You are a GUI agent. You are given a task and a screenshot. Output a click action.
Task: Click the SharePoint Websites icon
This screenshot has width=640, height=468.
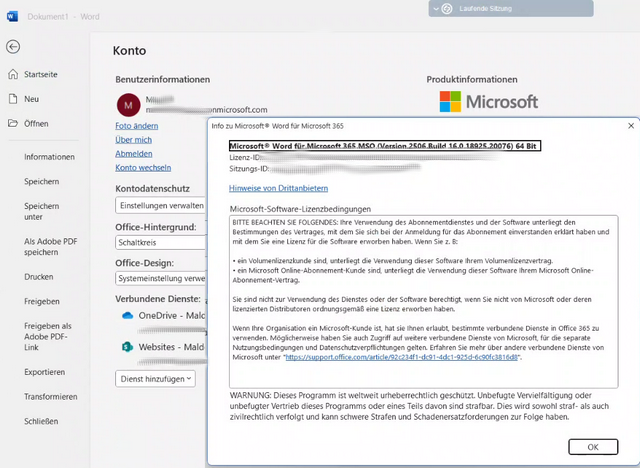click(128, 347)
